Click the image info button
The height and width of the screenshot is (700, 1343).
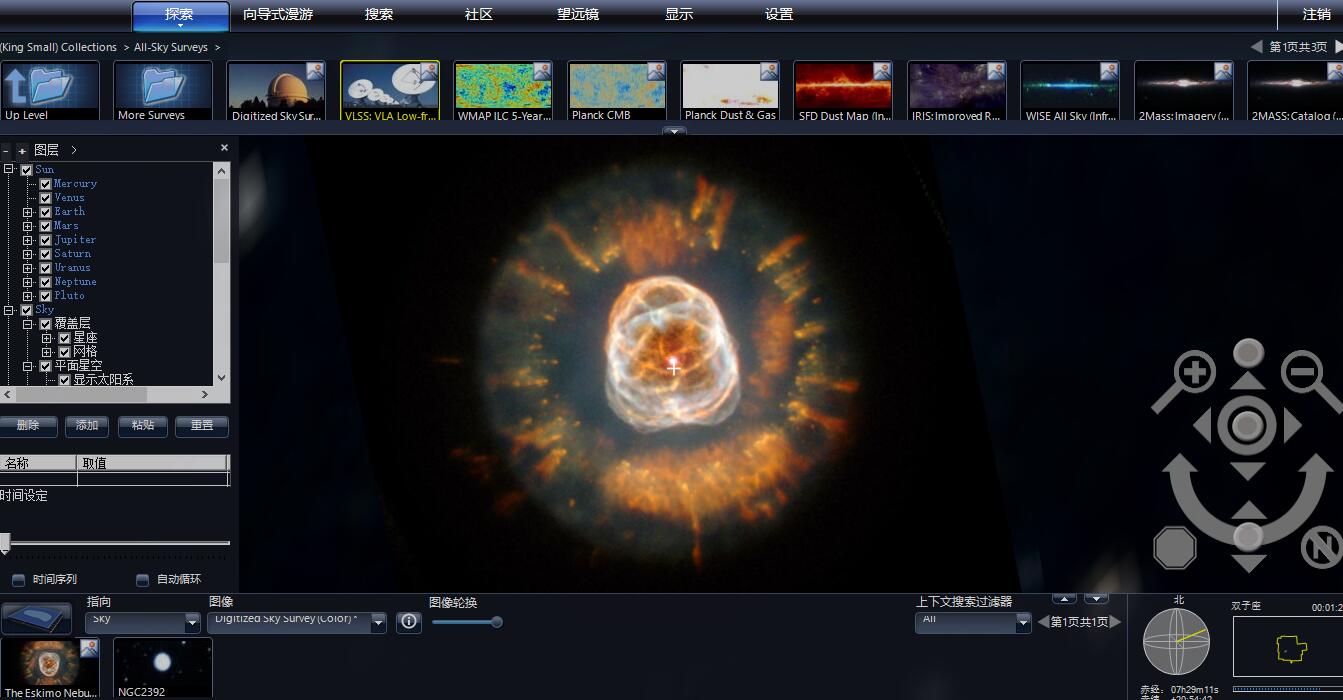tap(409, 622)
